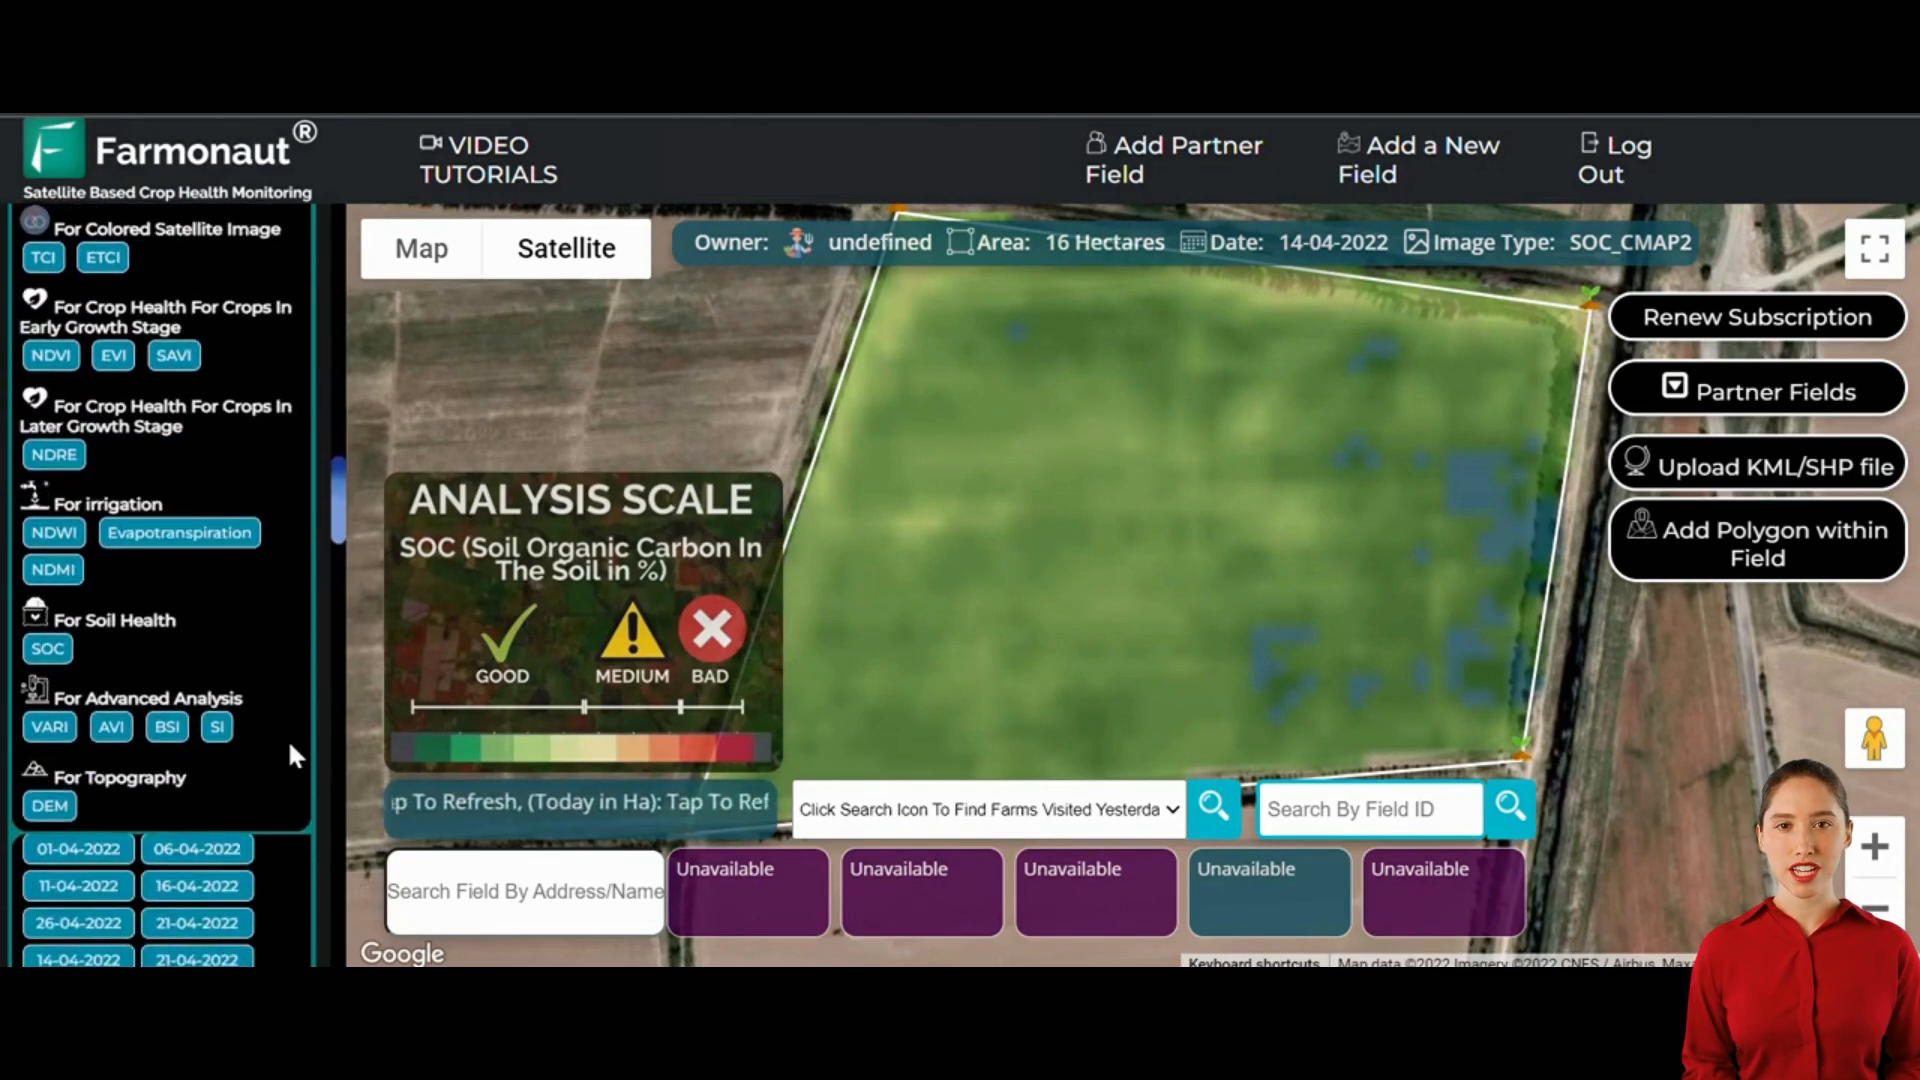Open the Partner Fields dropdown
Viewport: 1920px width, 1080px height.
[1757, 390]
